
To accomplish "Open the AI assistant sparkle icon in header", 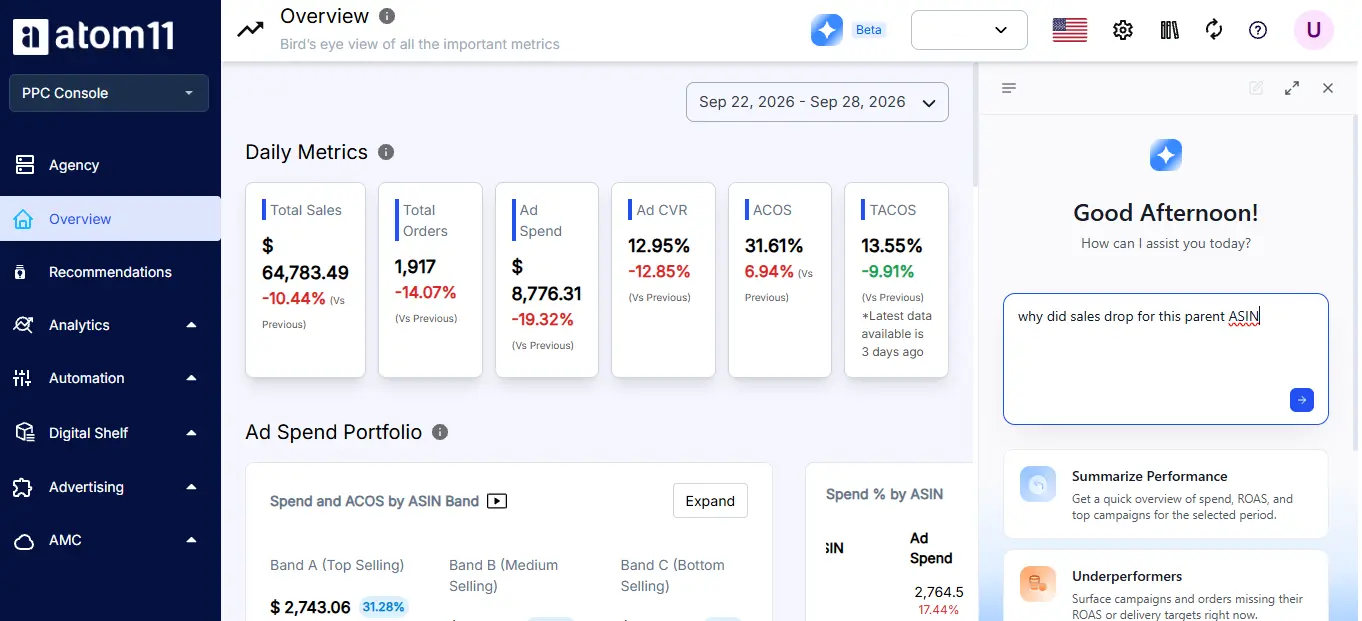I will point(827,30).
